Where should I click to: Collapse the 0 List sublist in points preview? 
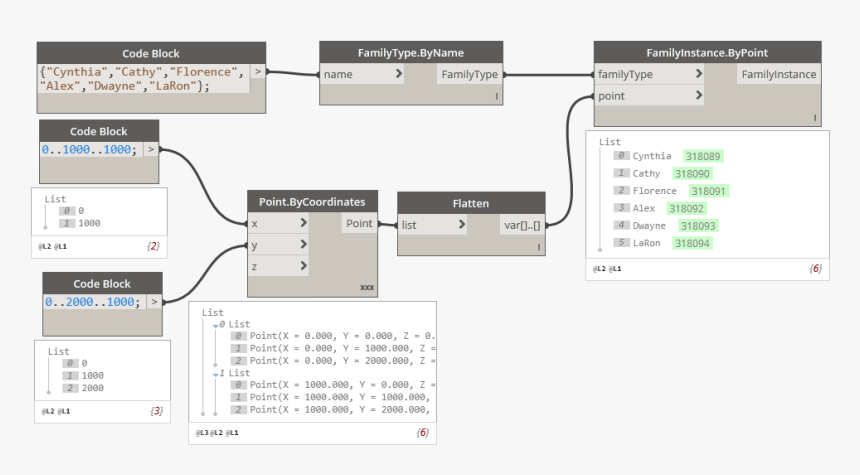click(x=216, y=326)
